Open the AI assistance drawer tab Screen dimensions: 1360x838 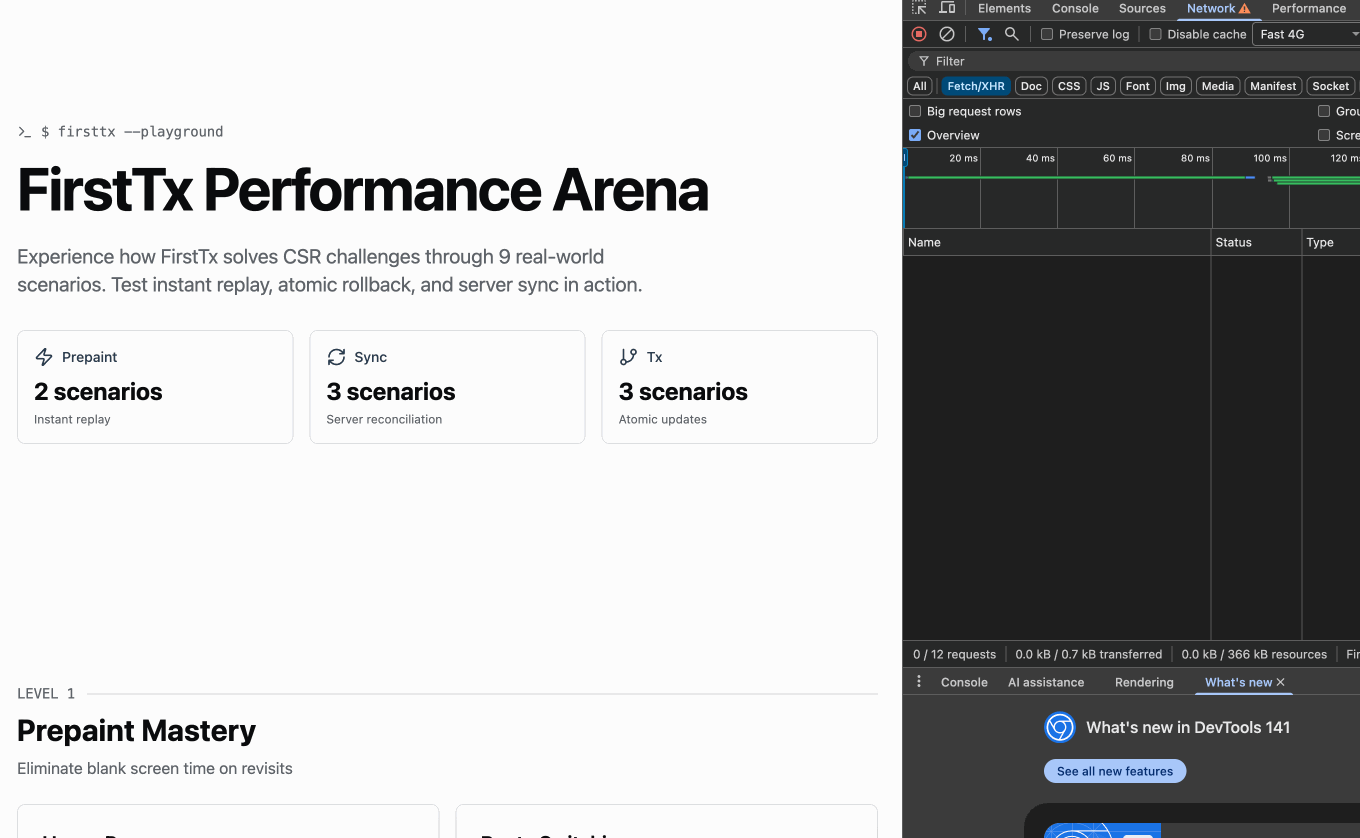click(1046, 682)
